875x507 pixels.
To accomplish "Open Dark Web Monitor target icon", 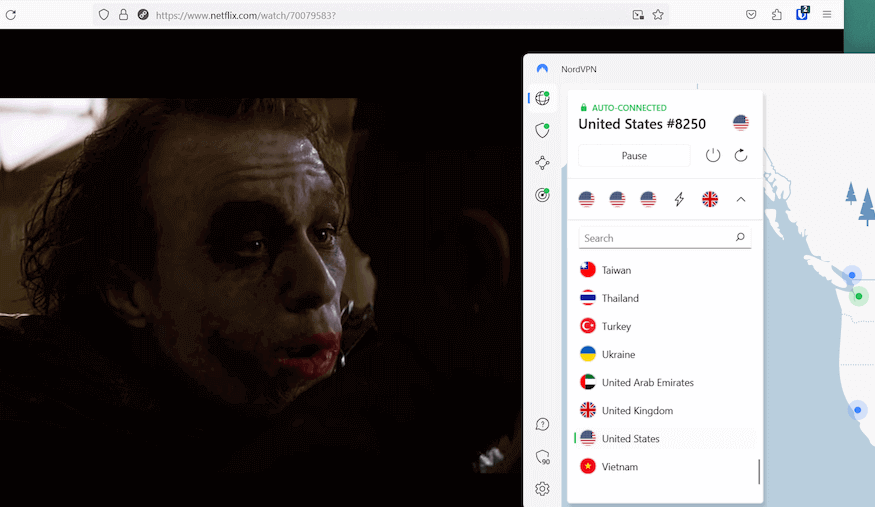I will [542, 195].
